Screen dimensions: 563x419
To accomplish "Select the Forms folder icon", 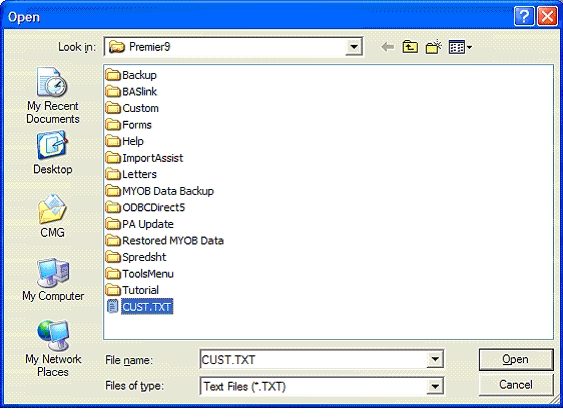I will pos(113,125).
